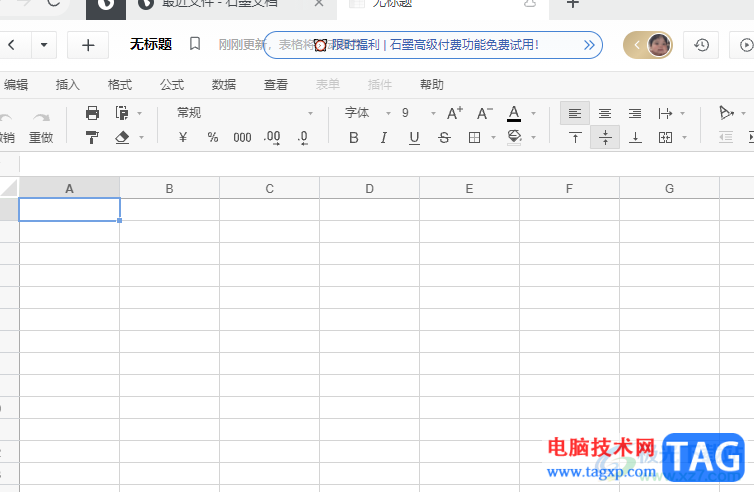Image resolution: width=754 pixels, height=492 pixels.
Task: Select the format painter tool
Action: pyautogui.click(x=92, y=138)
